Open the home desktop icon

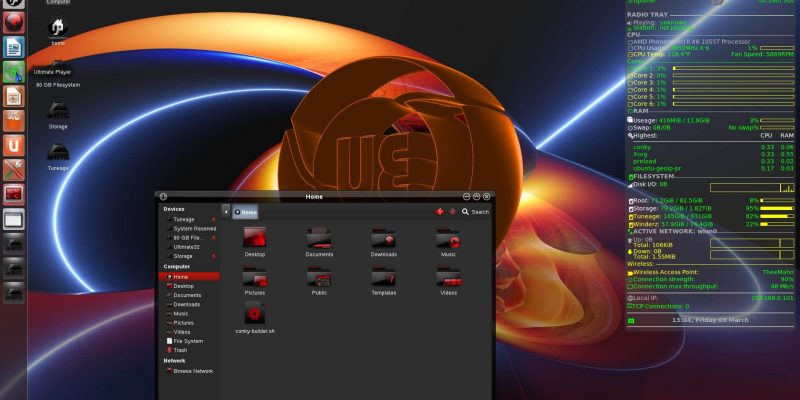click(x=58, y=30)
